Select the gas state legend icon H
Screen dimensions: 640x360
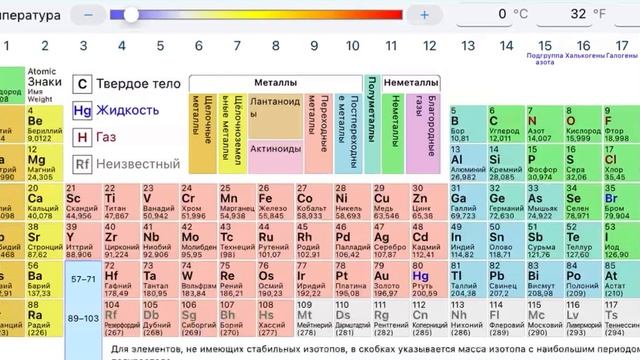click(82, 138)
